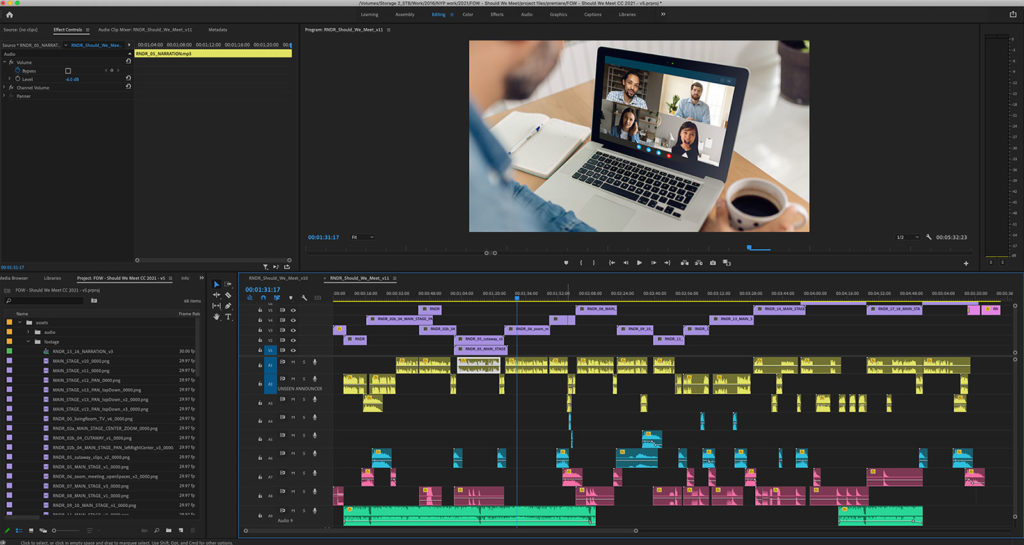Add a marker in the timeline header
This screenshot has height=545, width=1024.
point(291,298)
